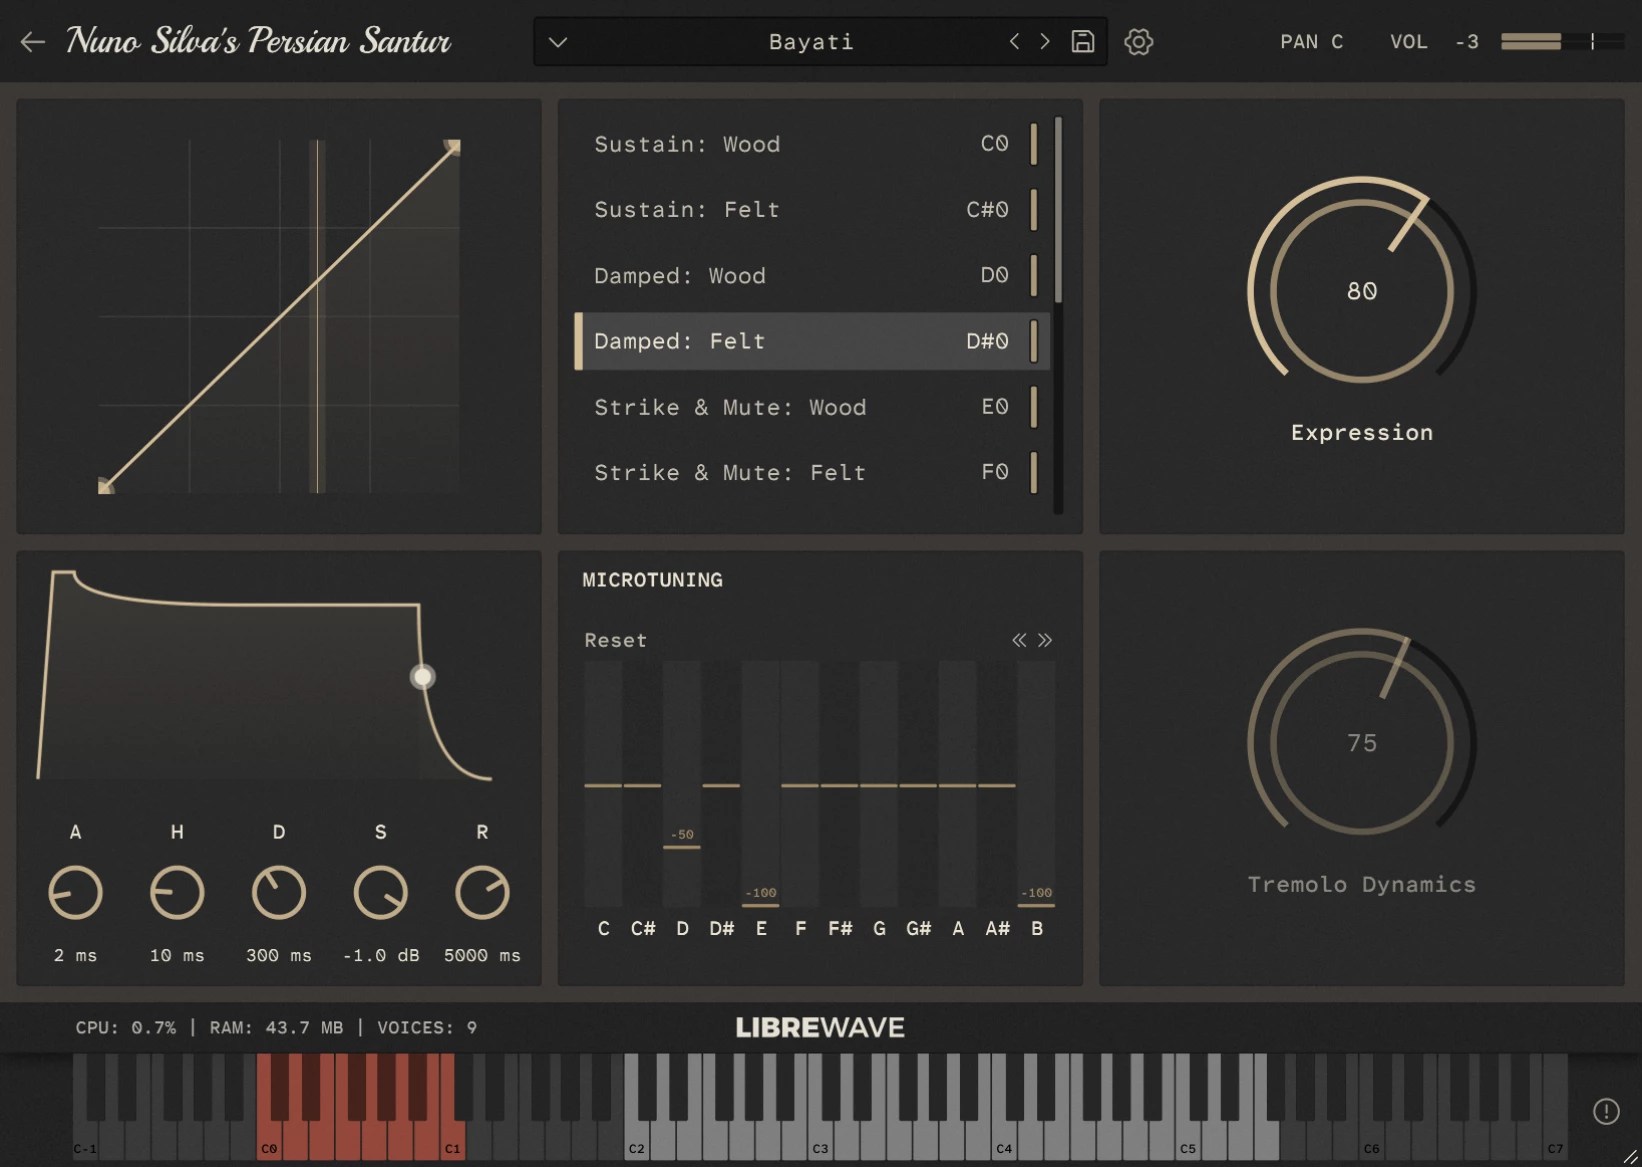Click the articulation list scrollbar
This screenshot has width=1642, height=1167.
click(x=1057, y=209)
